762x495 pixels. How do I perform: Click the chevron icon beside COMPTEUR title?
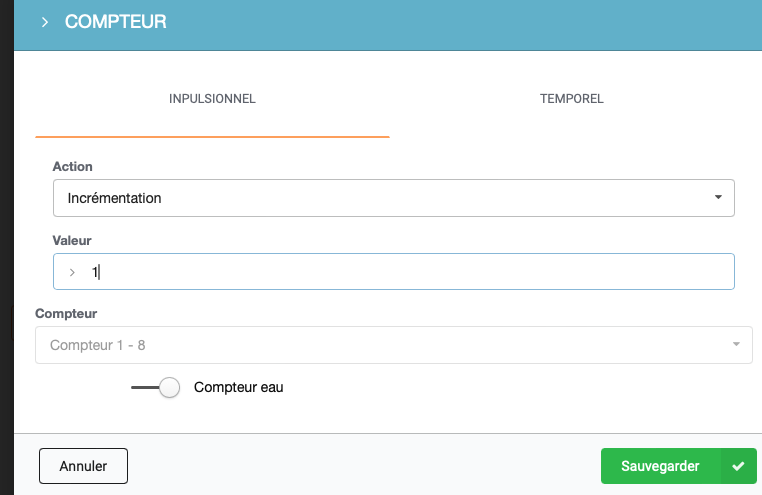[x=45, y=22]
